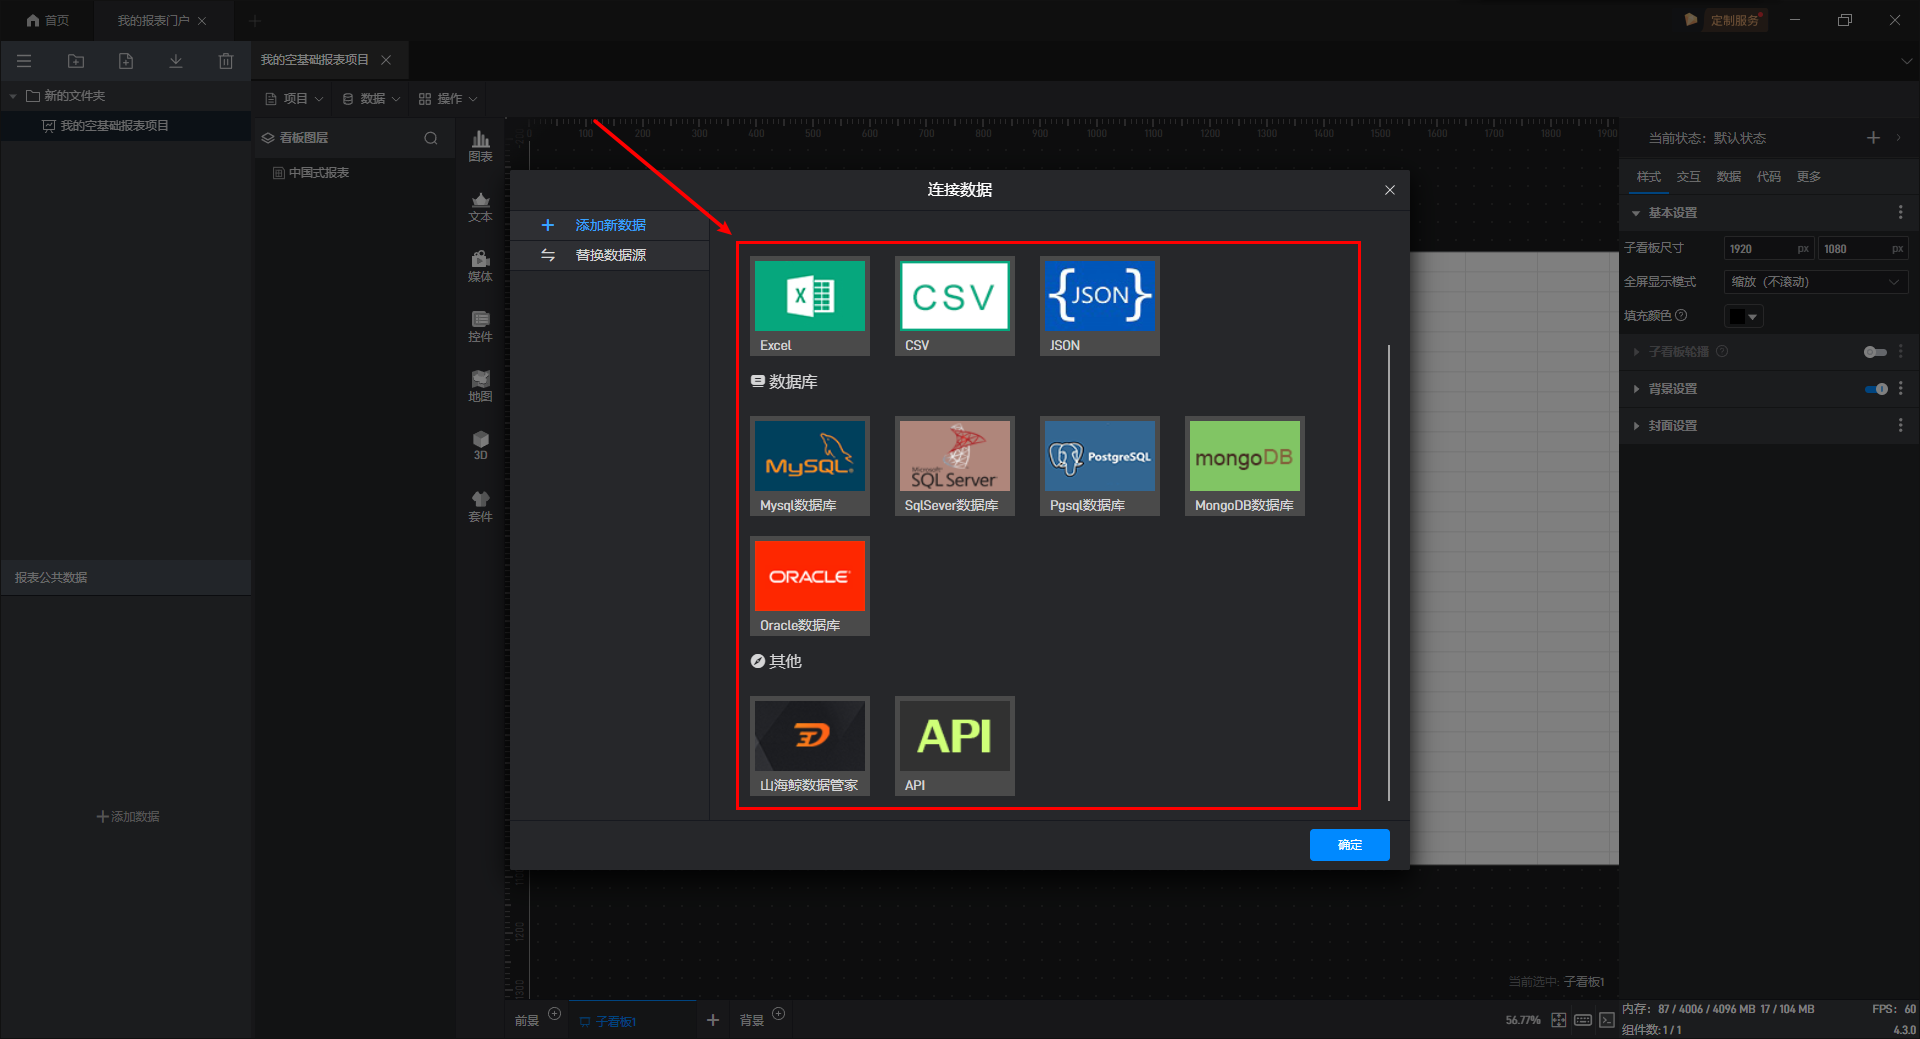Click the new folder icon
The height and width of the screenshot is (1039, 1920).
click(76, 61)
